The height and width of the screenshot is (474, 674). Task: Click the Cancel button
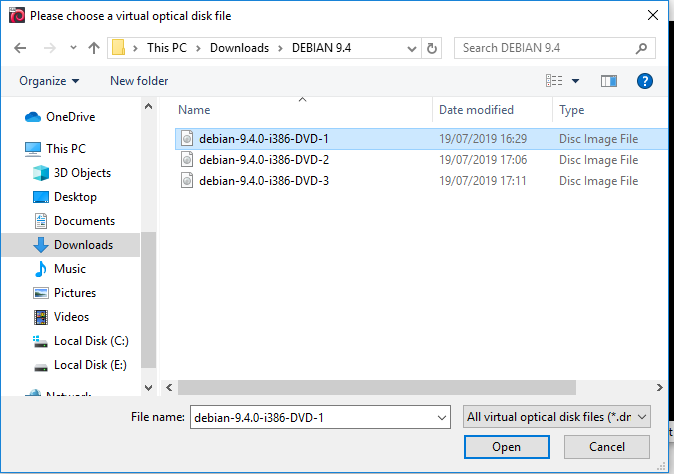(x=607, y=447)
